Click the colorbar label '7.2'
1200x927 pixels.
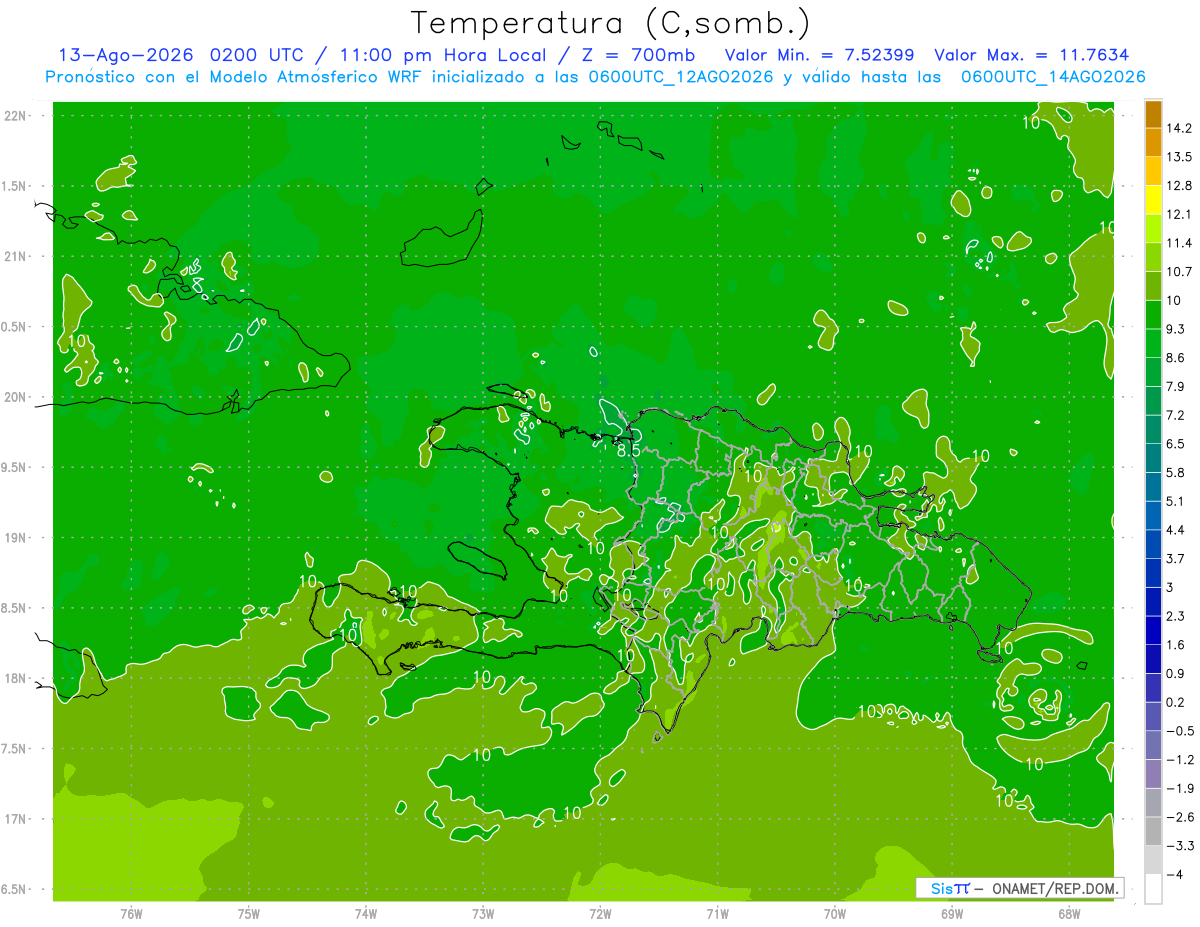point(1176,415)
